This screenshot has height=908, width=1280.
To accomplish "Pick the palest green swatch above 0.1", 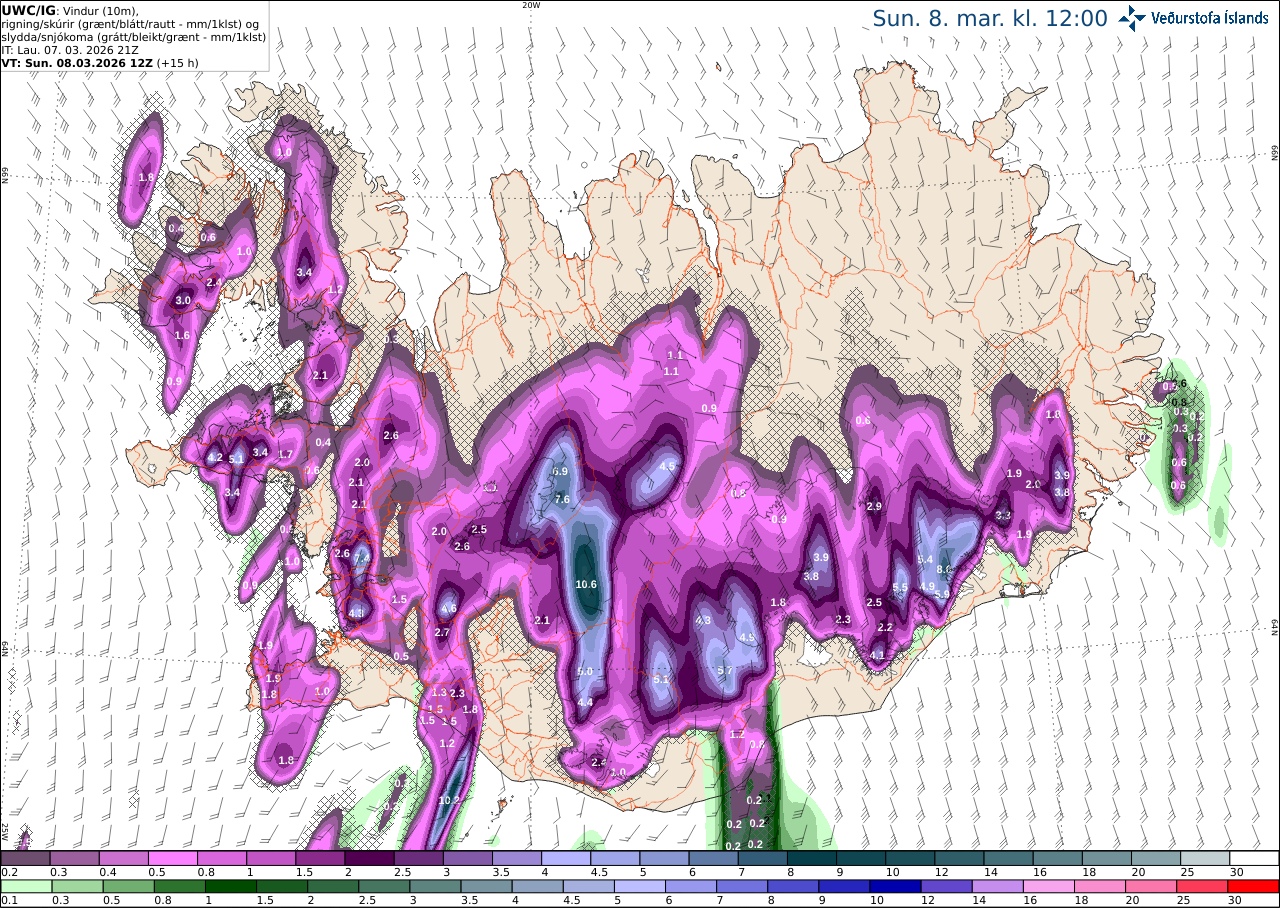I will click(x=25, y=887).
